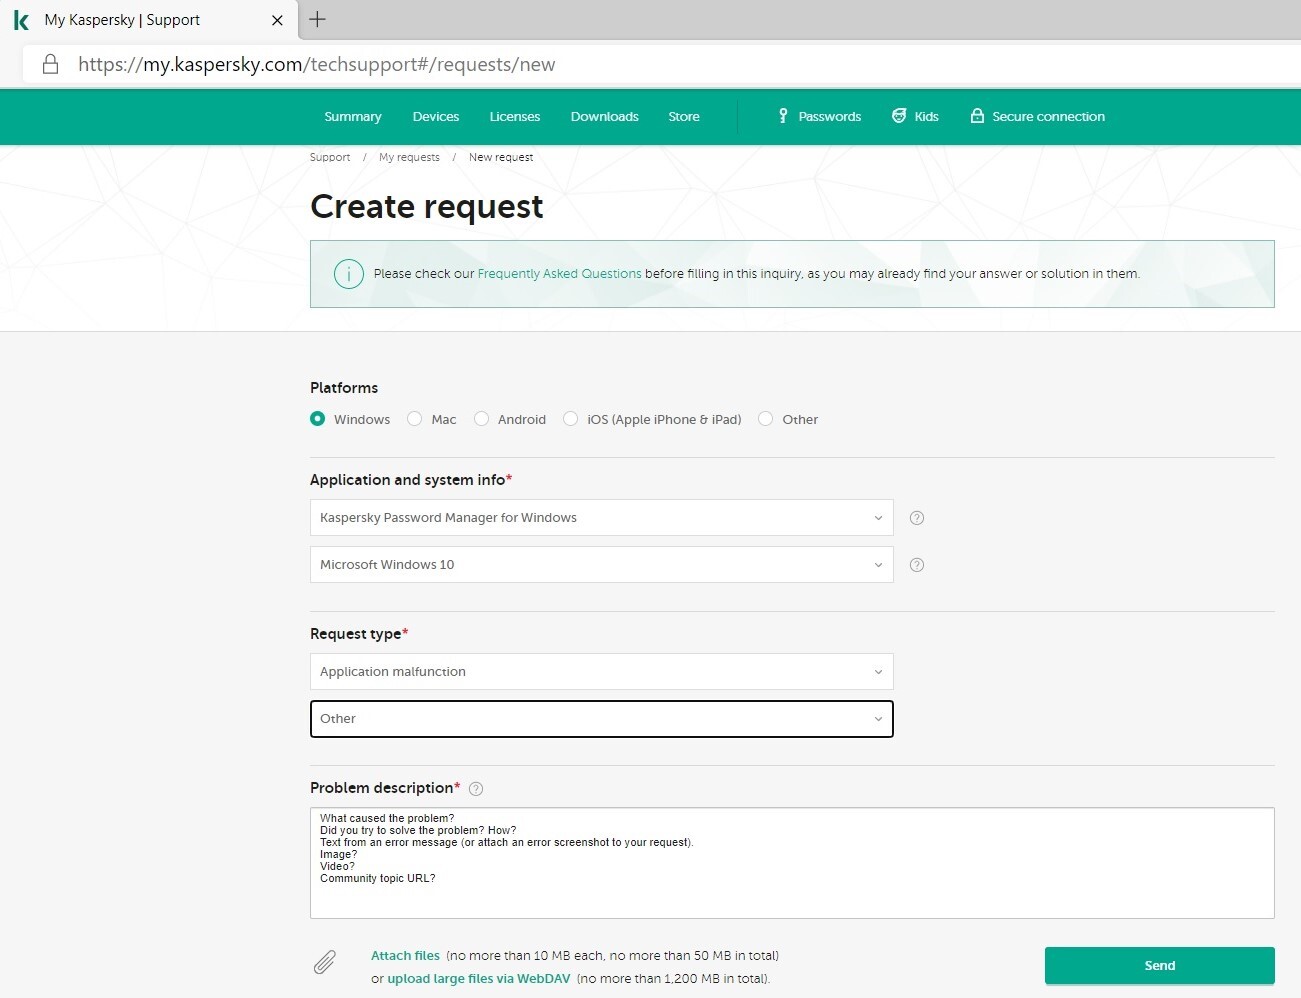Click the Passwords key icon

(783, 116)
